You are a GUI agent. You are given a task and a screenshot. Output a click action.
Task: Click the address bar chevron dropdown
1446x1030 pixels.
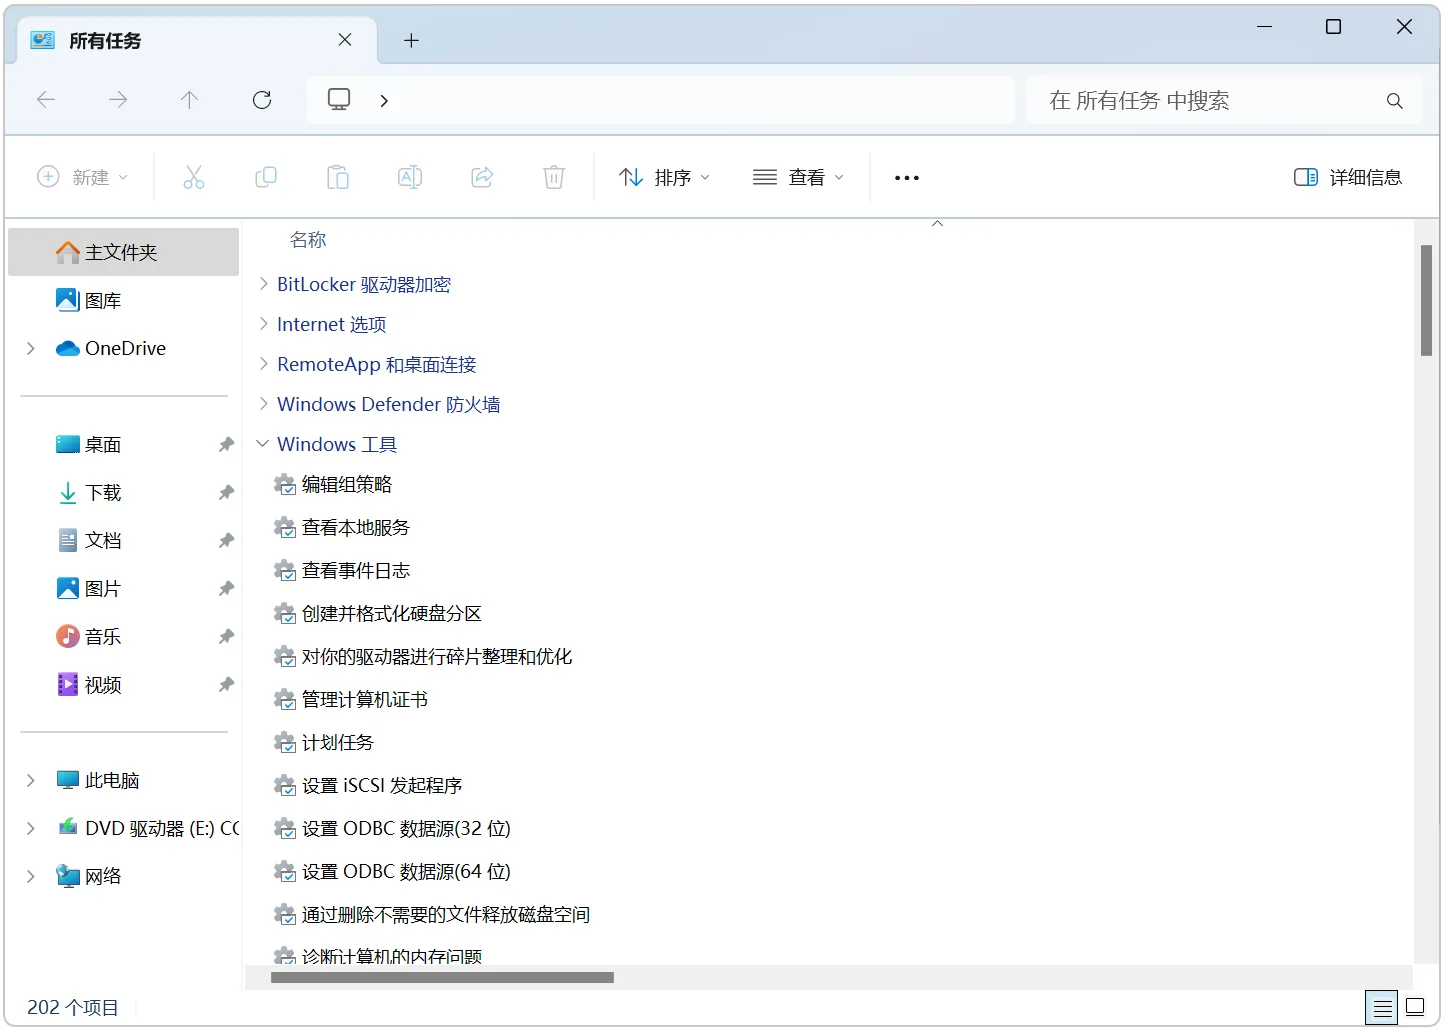pos(384,100)
